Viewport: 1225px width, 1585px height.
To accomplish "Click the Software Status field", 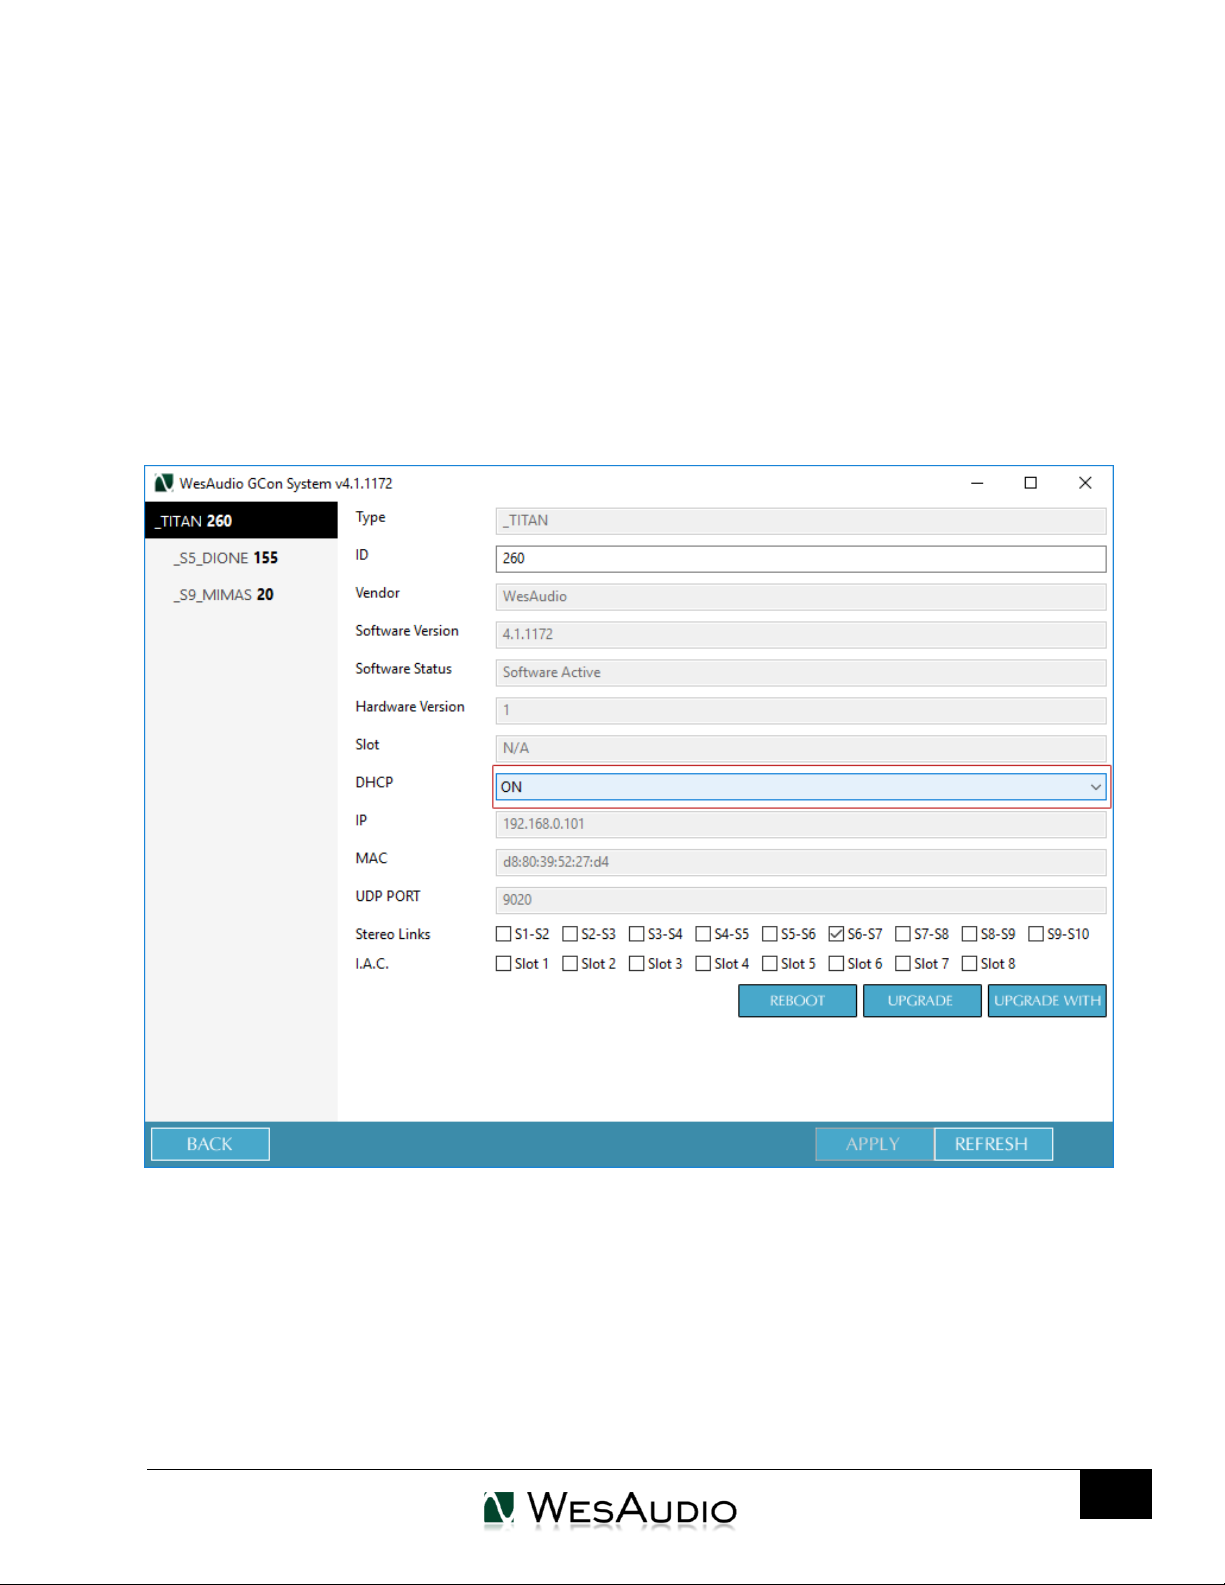I will click(x=801, y=673).
